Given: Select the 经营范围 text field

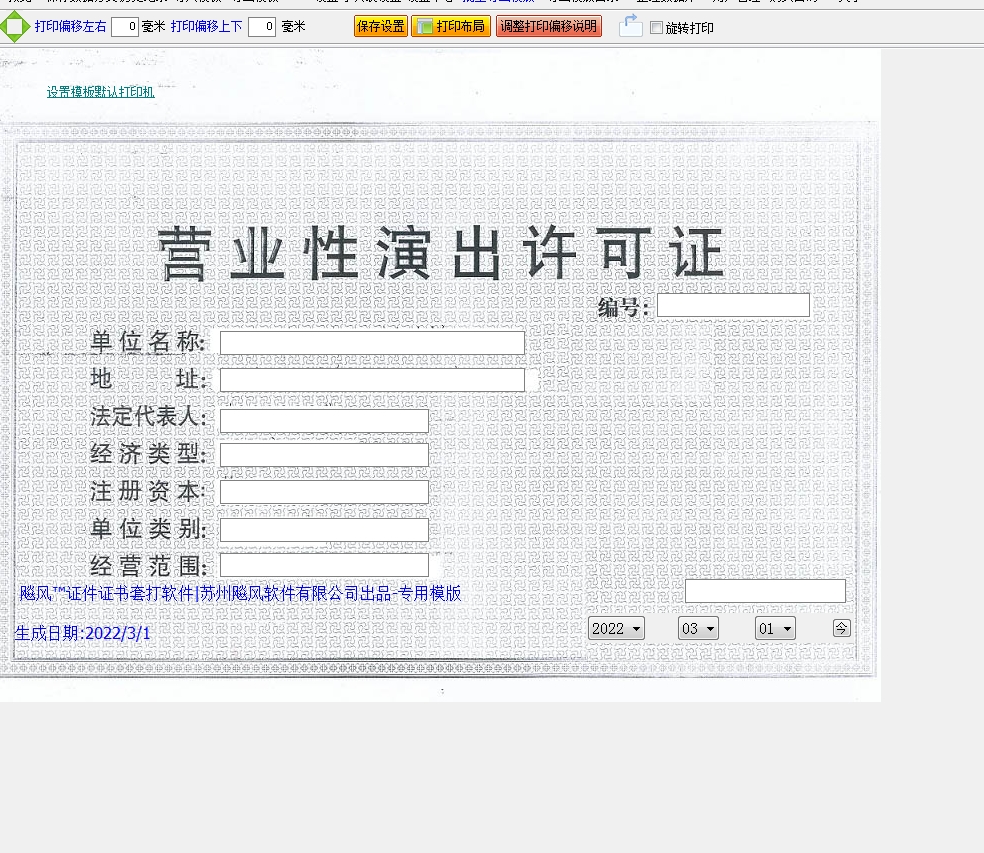Looking at the screenshot, I should 324,565.
